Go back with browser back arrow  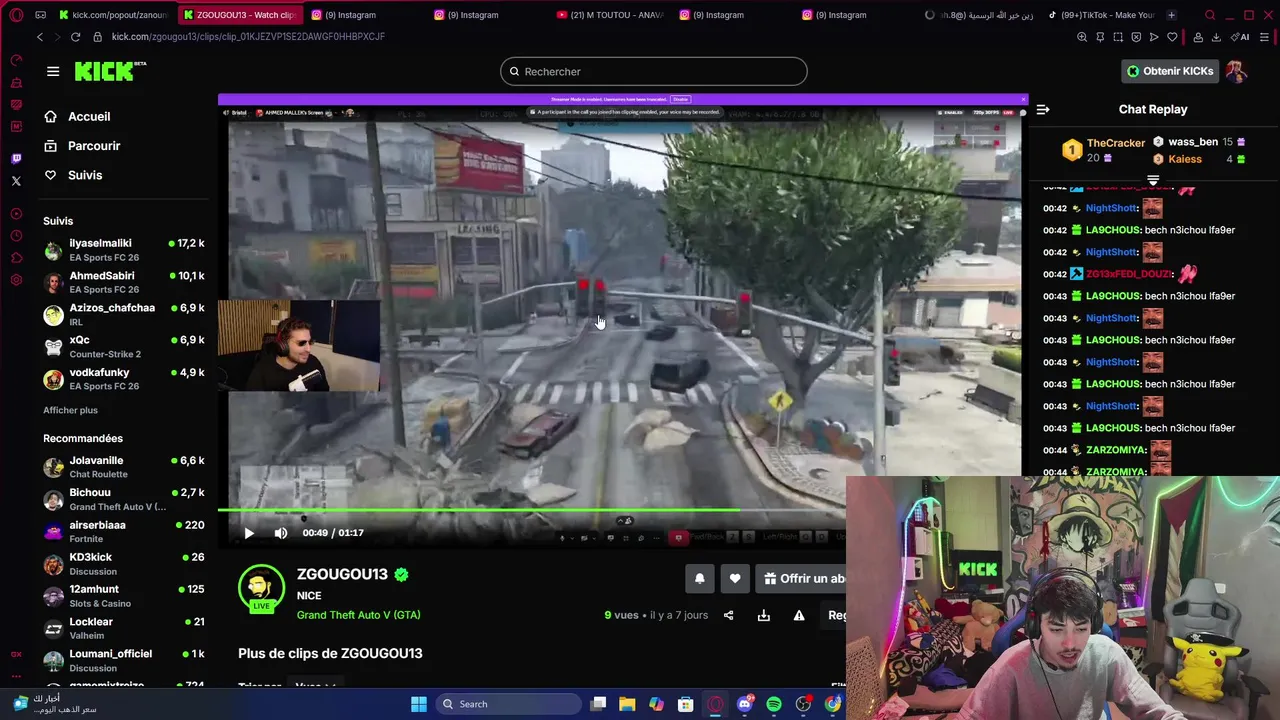coord(40,37)
